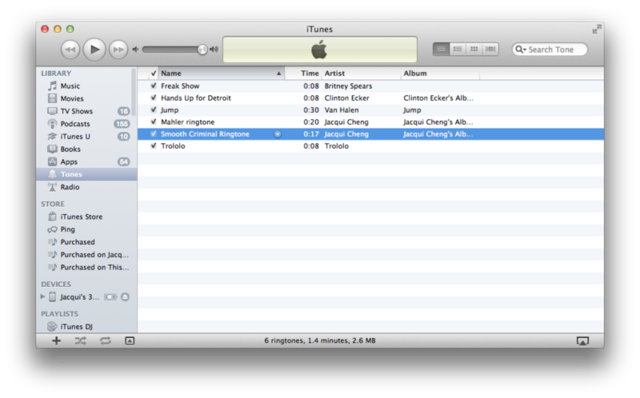Expand Jacqui's device in the sidebar
Screen dimensions: 640x398
(42, 297)
